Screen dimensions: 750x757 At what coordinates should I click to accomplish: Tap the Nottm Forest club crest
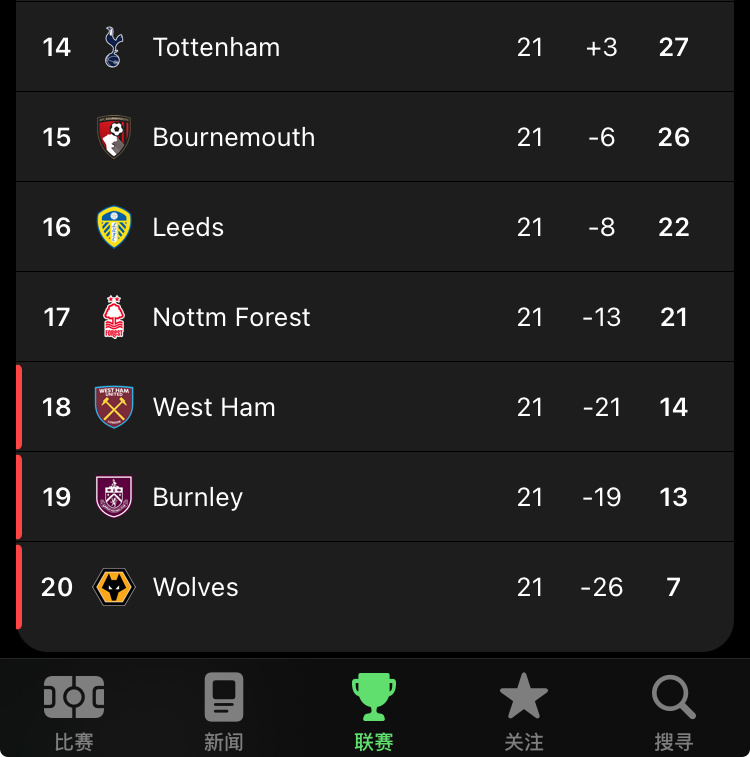114,317
